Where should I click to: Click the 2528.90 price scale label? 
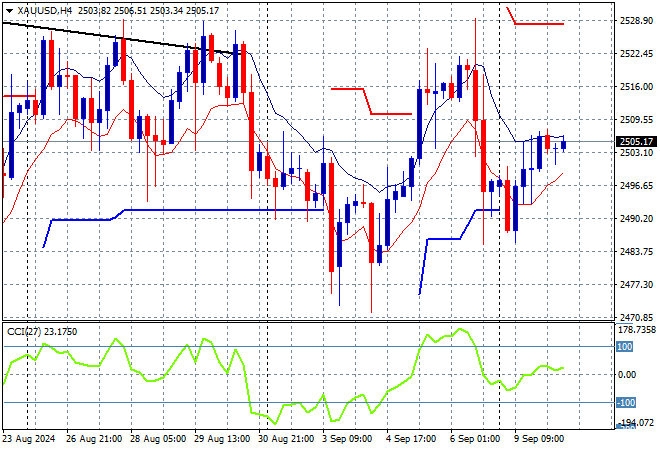[636, 21]
